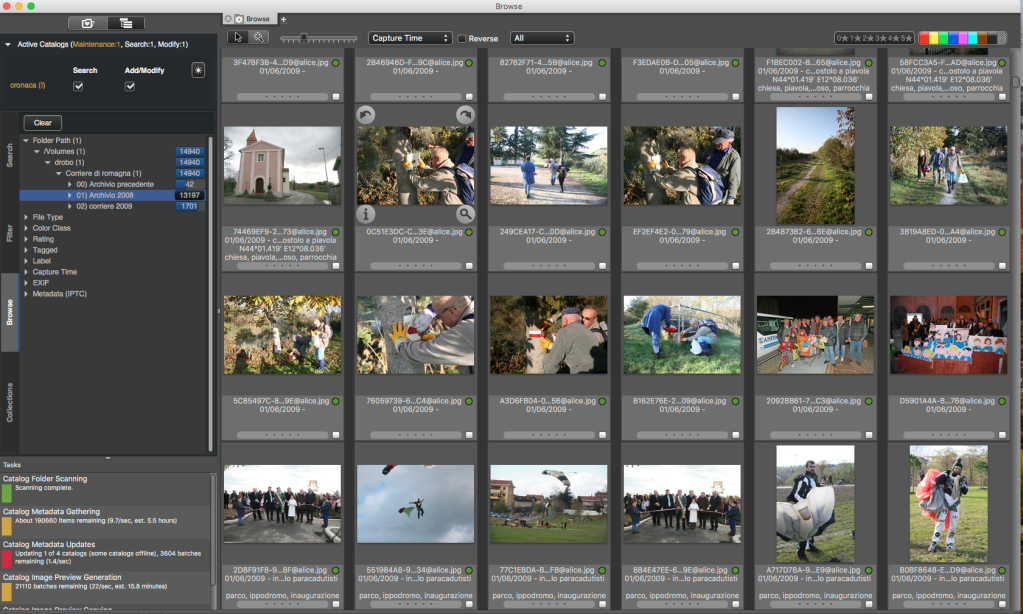Select the arrow pointer tool
The image size is (1023, 614).
[238, 38]
